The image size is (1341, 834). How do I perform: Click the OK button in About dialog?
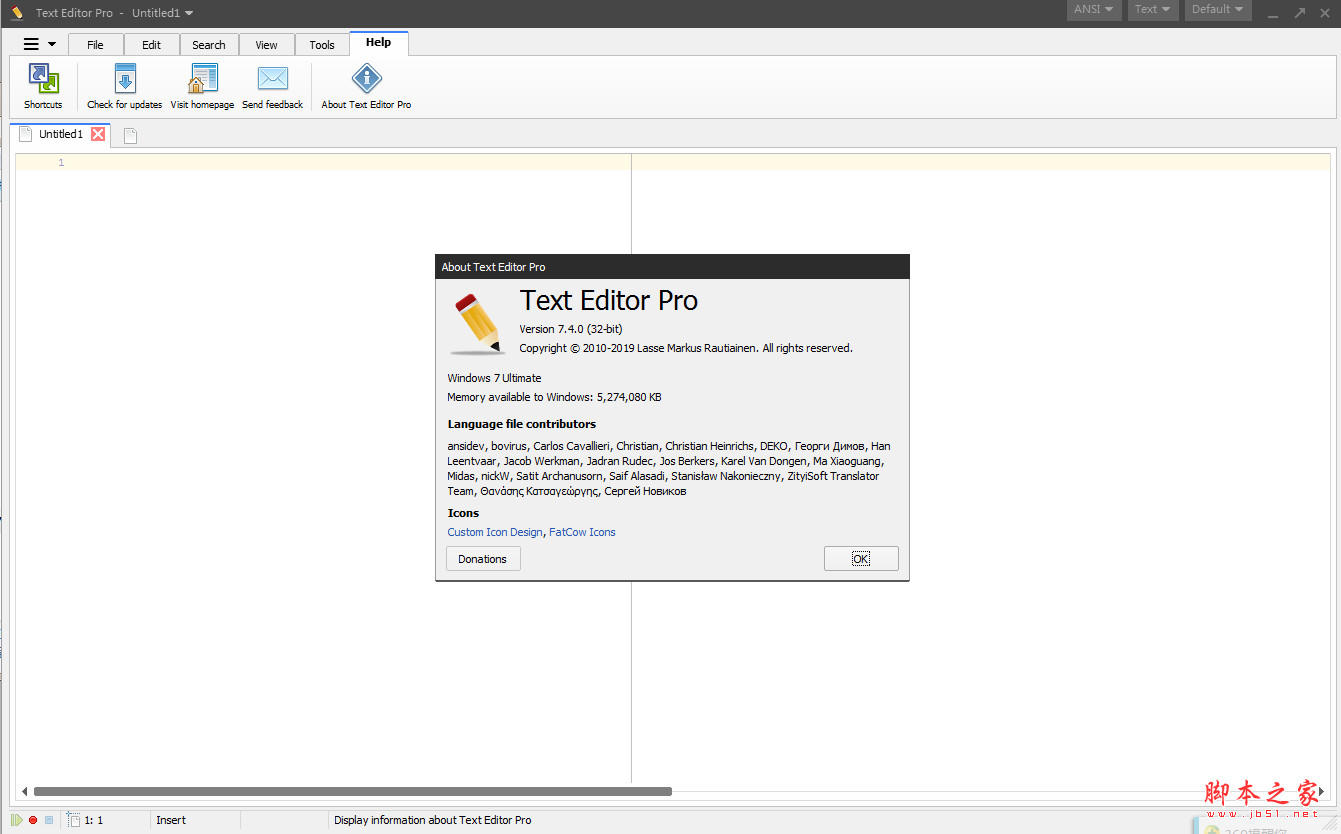861,559
